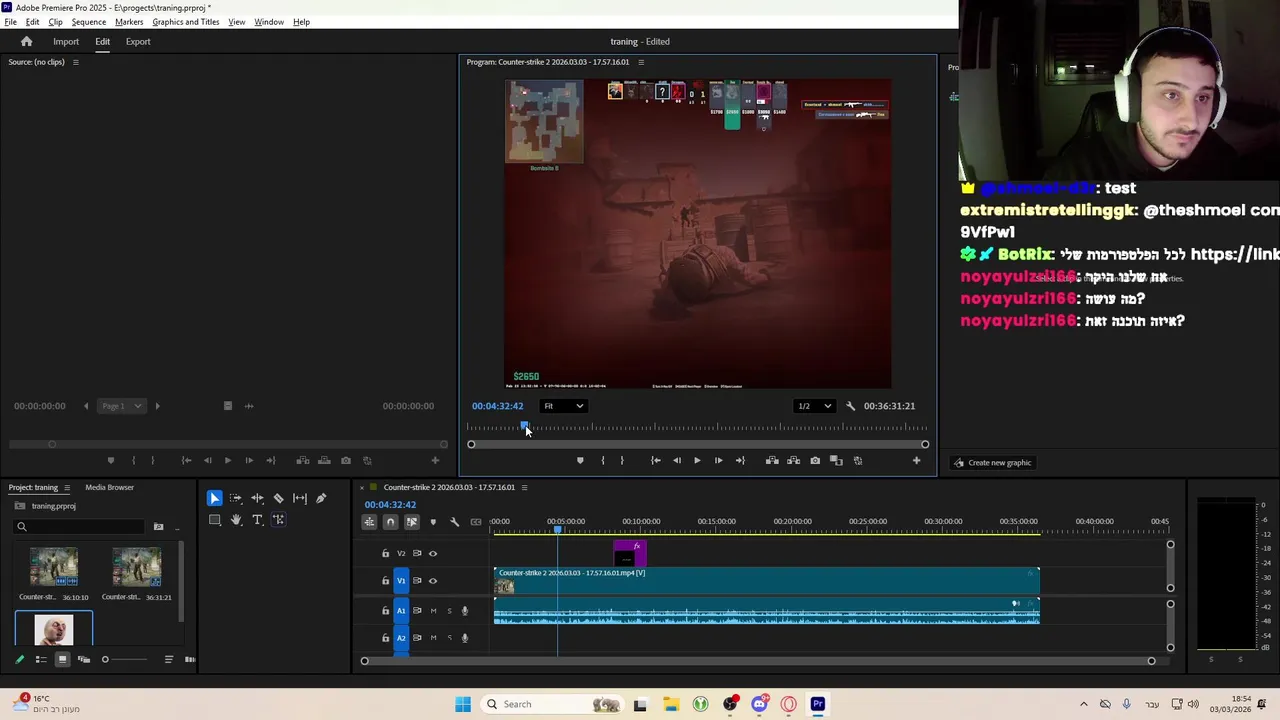Adjust Project panel thumbnail zoom slider
Screen dimensions: 1280x720
coord(124,659)
